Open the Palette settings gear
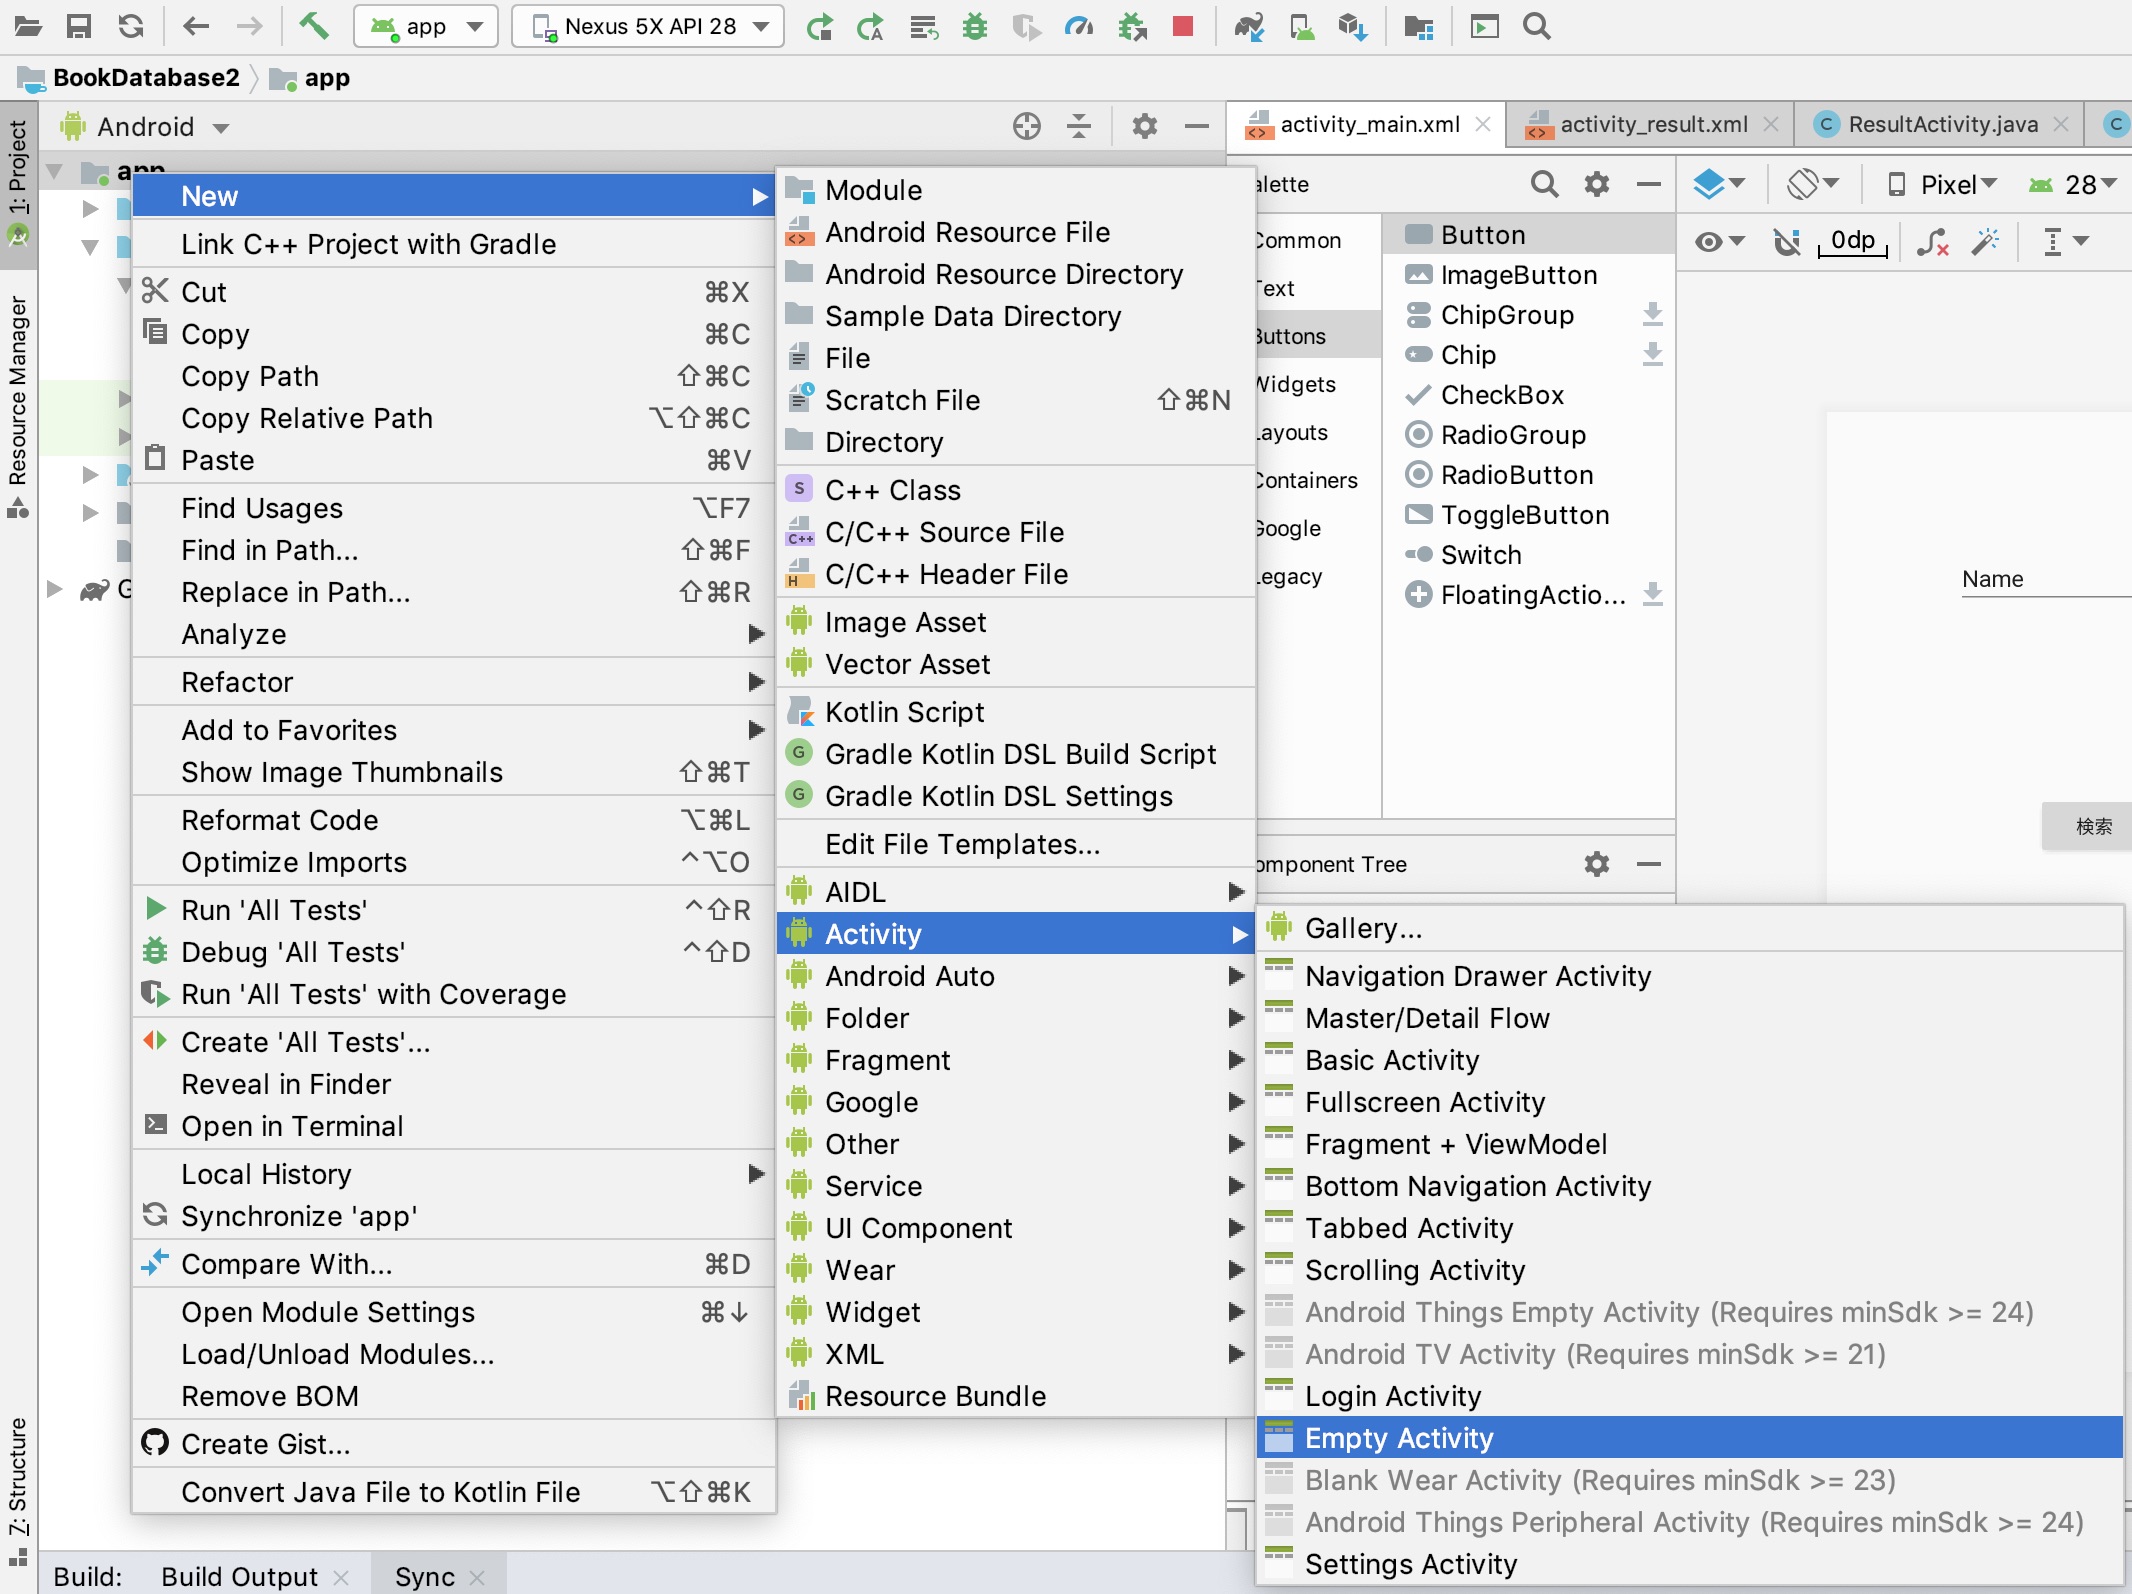The height and width of the screenshot is (1594, 2132). point(1597,184)
